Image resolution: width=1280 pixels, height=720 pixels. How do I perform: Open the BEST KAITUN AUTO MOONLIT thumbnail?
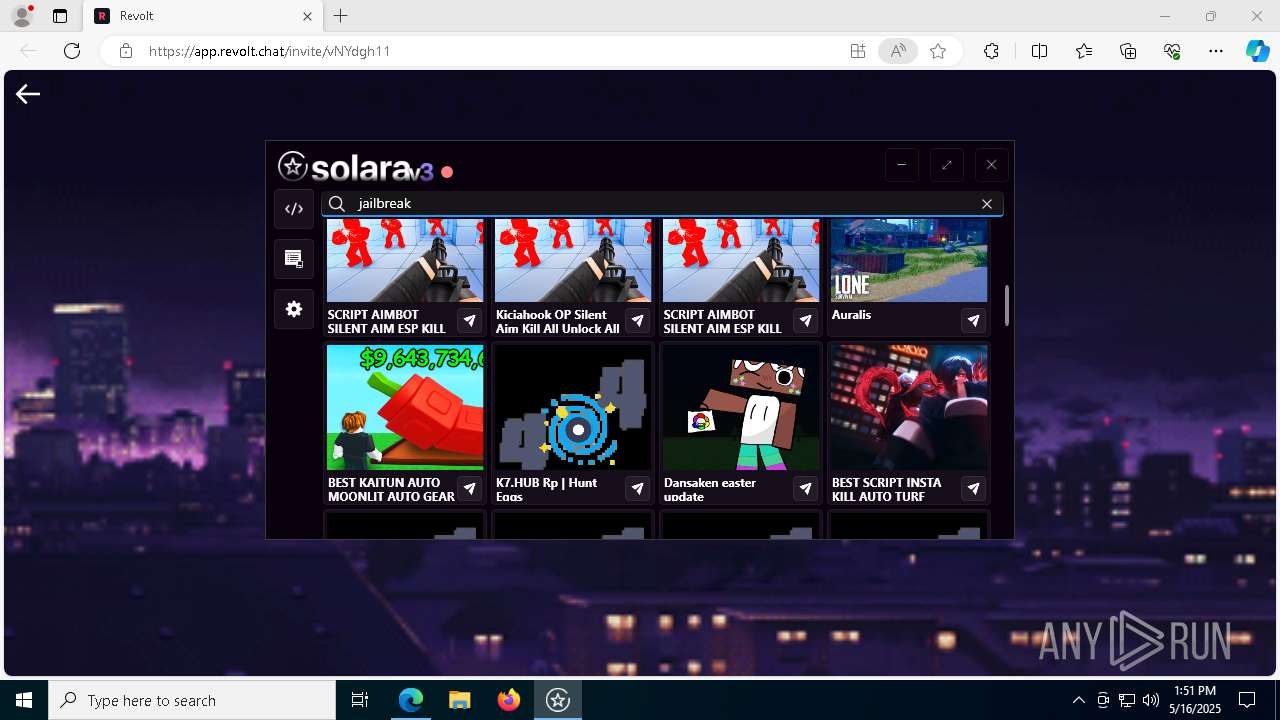click(405, 408)
